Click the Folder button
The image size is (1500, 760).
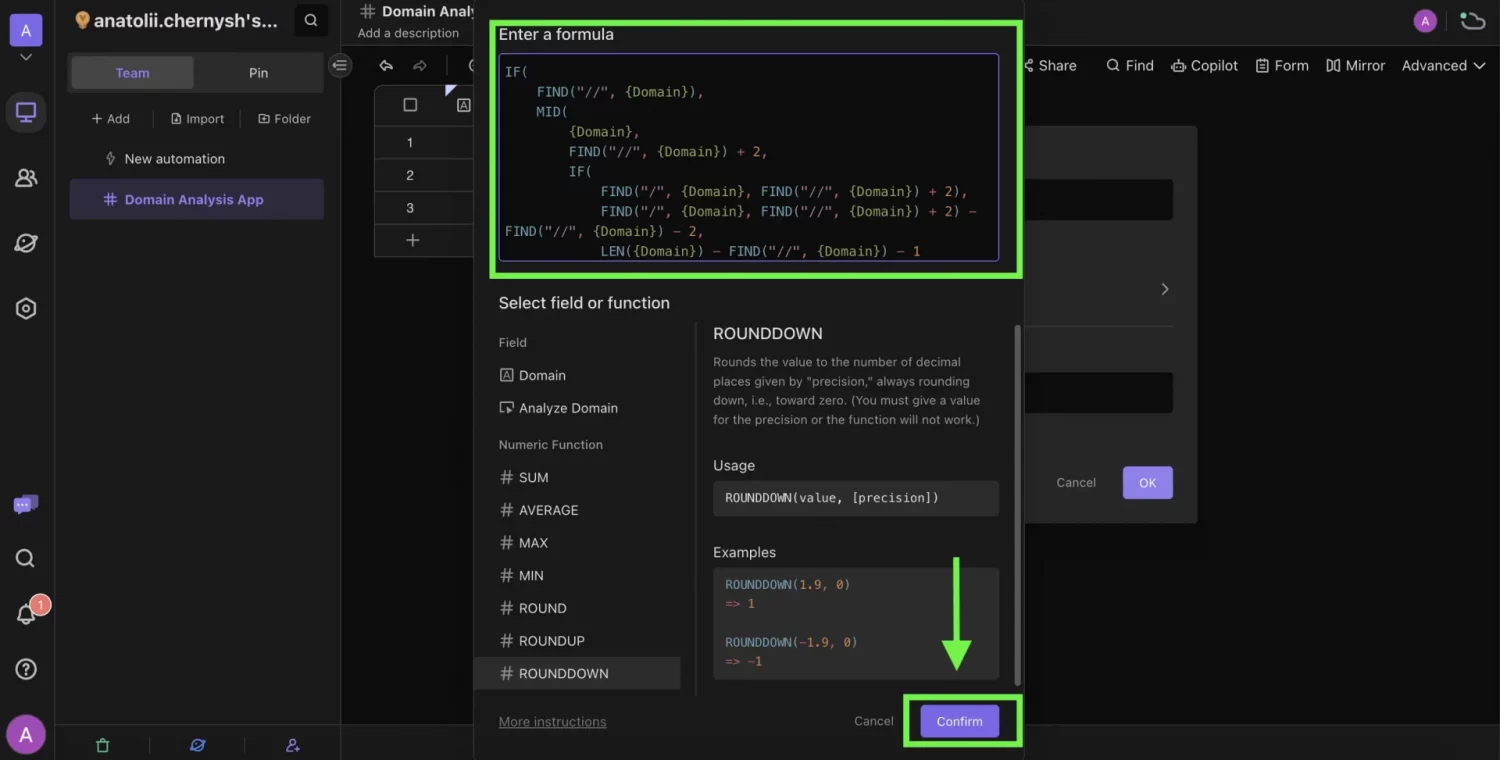(284, 119)
